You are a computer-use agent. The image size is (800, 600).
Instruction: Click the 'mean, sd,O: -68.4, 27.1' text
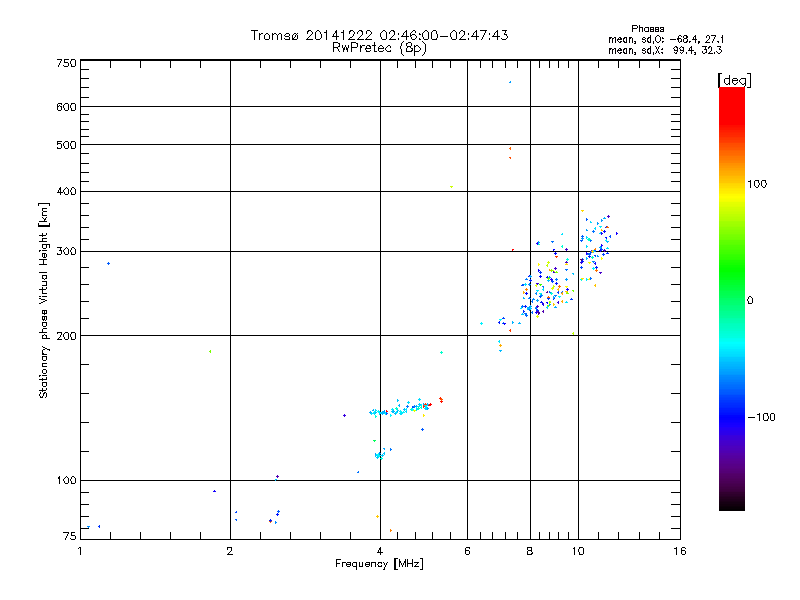tap(665, 39)
